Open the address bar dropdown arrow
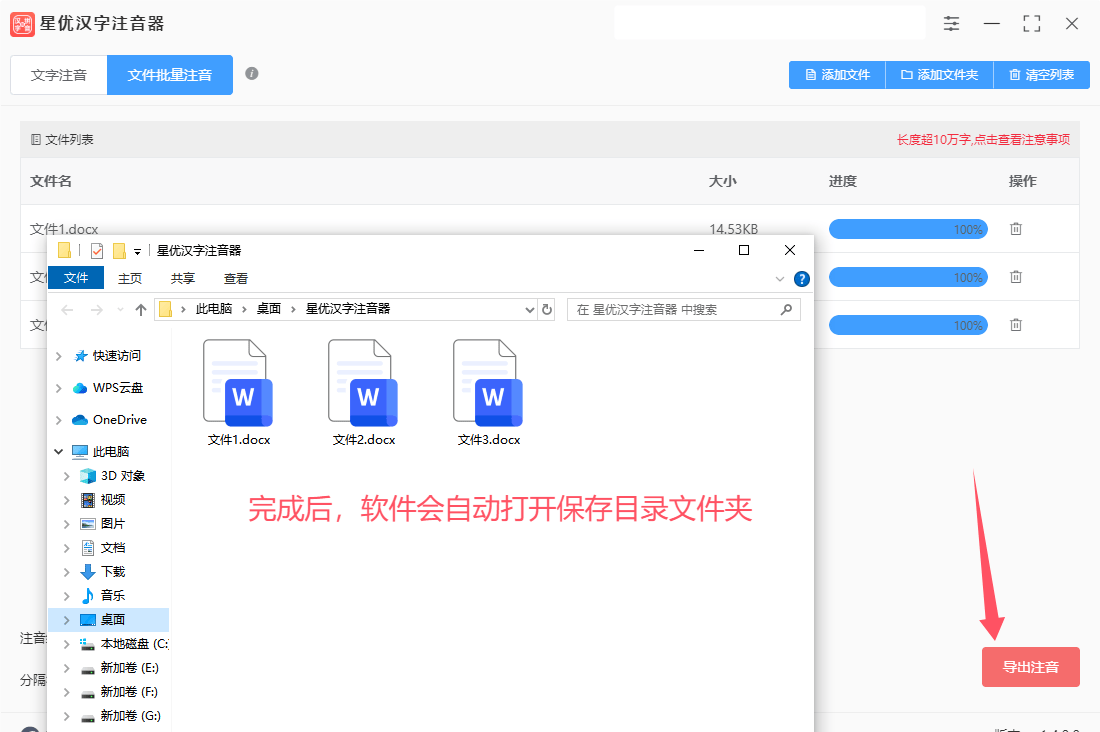 point(530,310)
